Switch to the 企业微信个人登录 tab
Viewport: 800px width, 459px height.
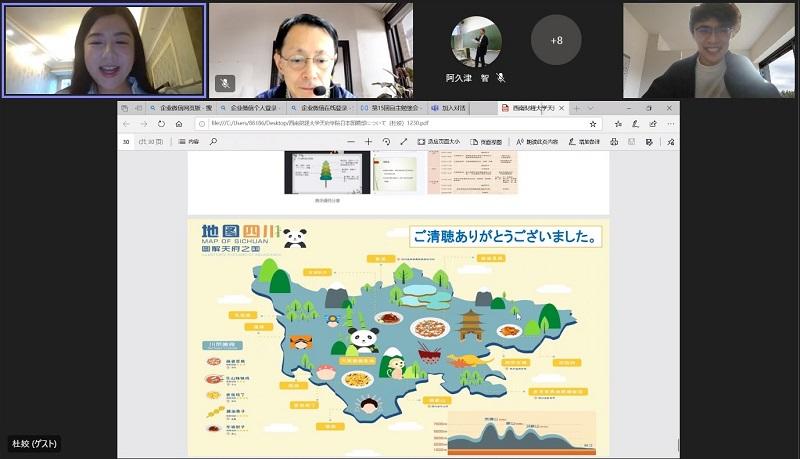(251, 108)
